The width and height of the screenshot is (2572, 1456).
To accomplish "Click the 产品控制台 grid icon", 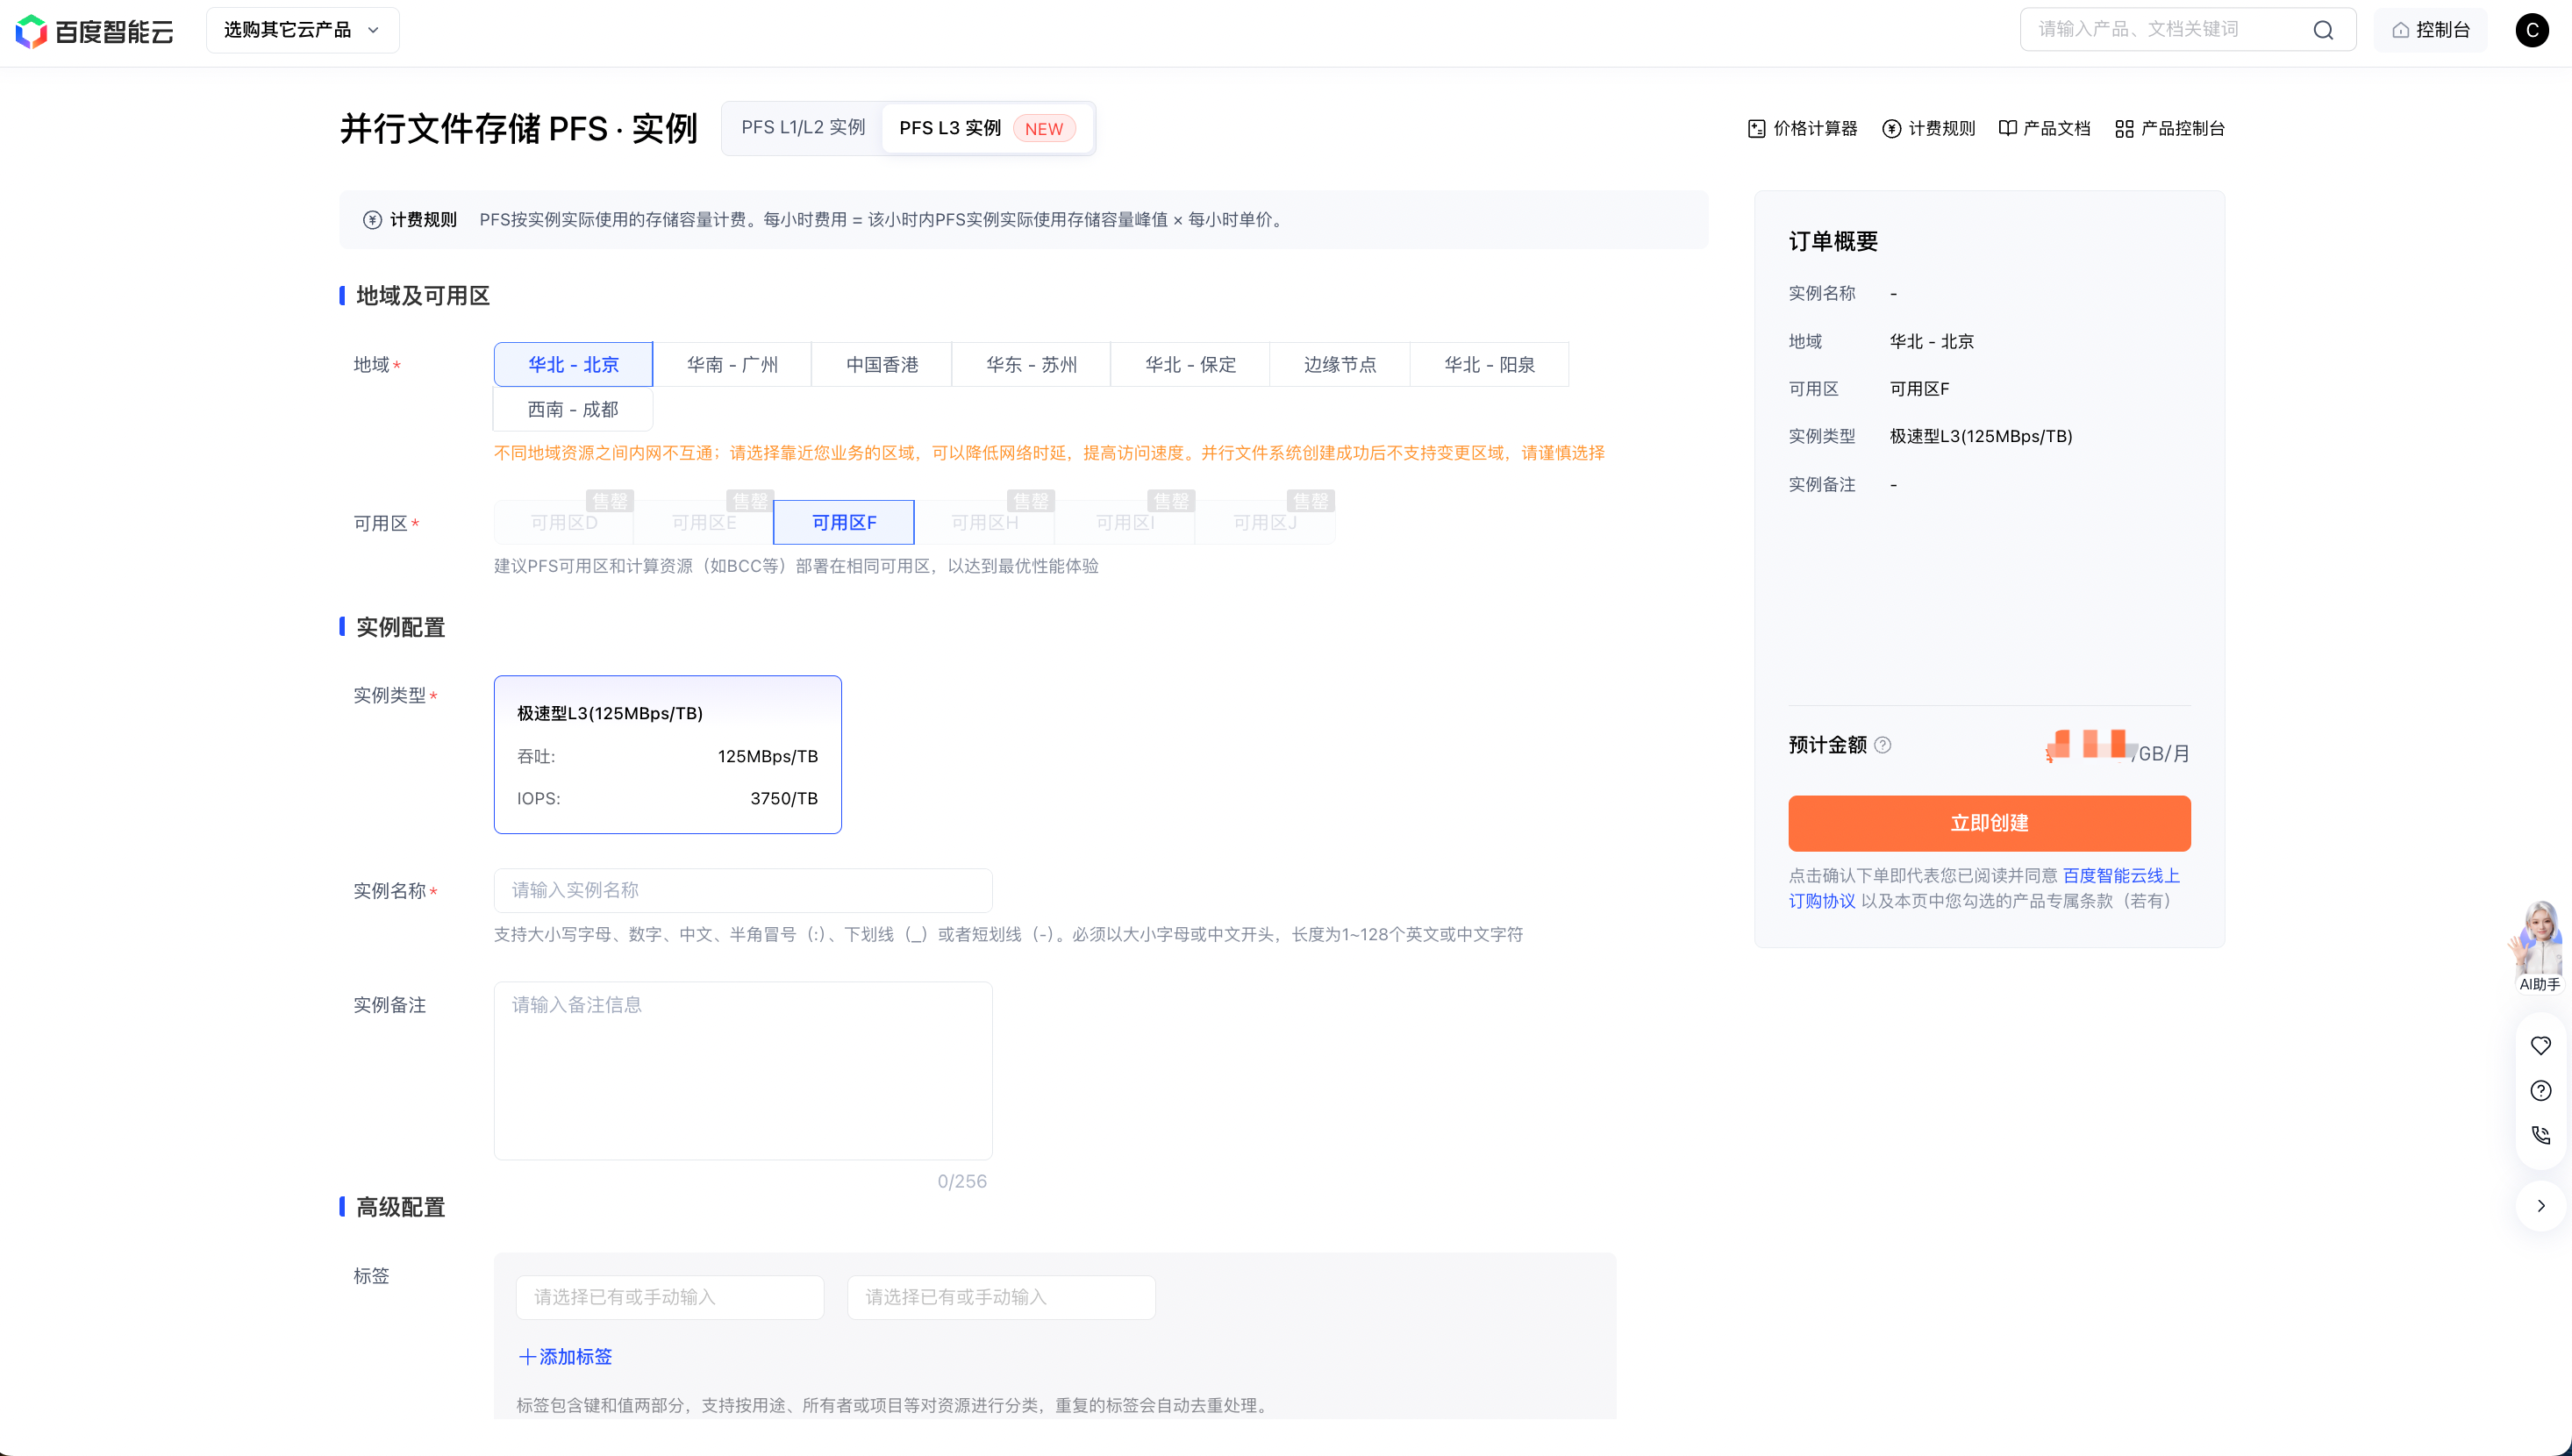I will [x=2125, y=128].
